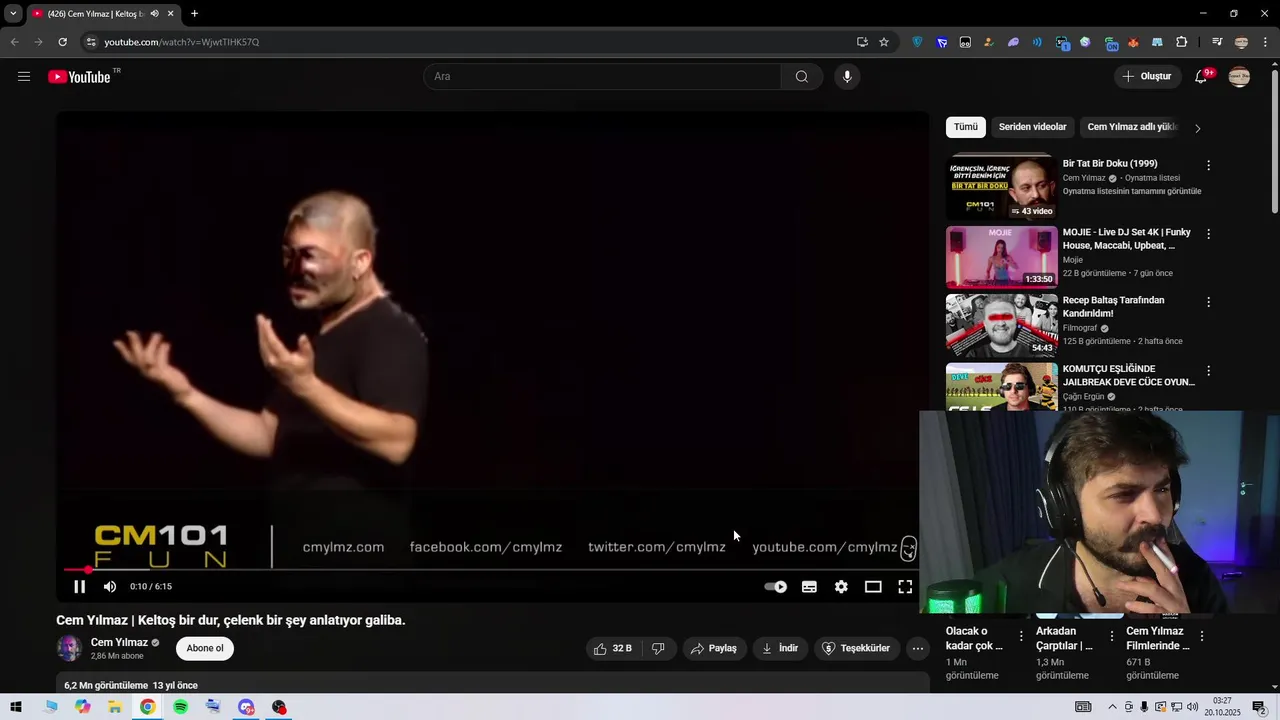Click the search magnifier button
Screen dimensions: 1280x720
point(802,77)
